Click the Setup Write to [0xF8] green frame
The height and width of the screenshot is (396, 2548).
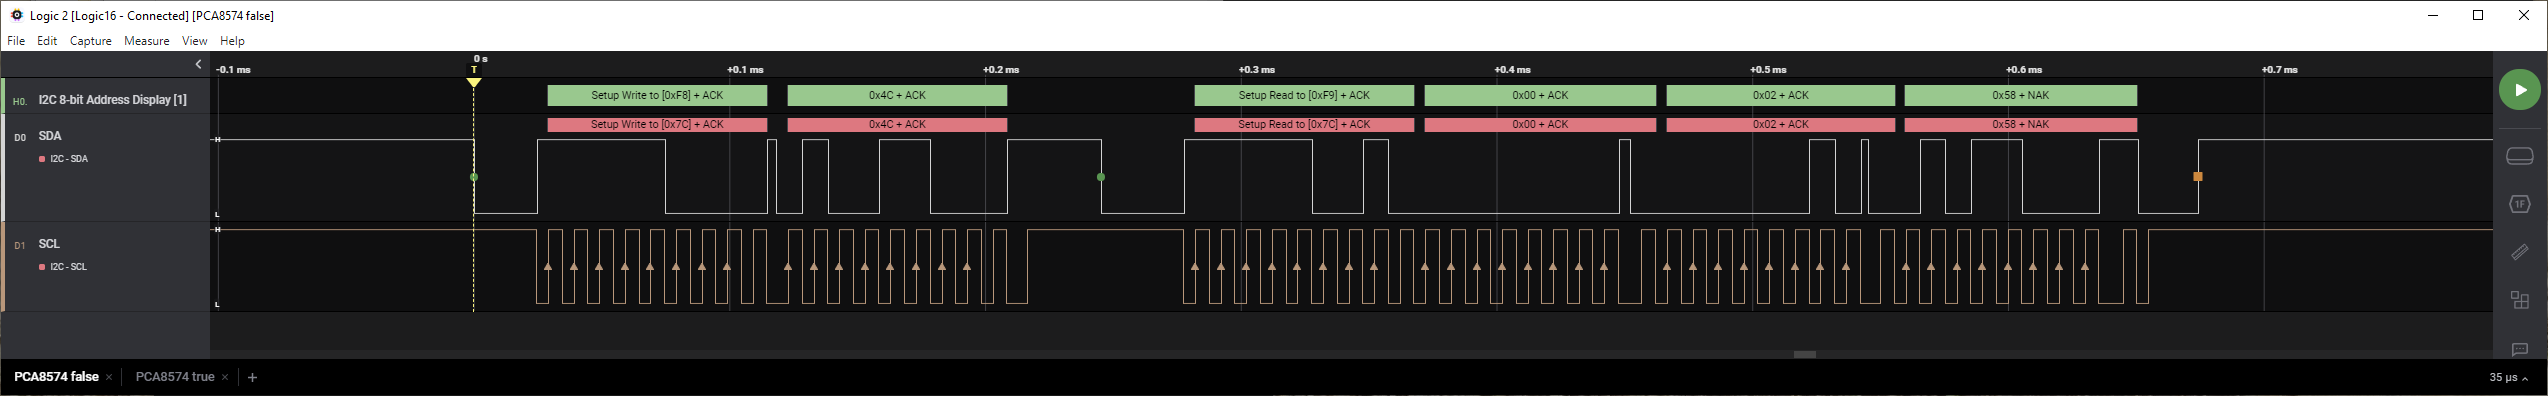(657, 95)
